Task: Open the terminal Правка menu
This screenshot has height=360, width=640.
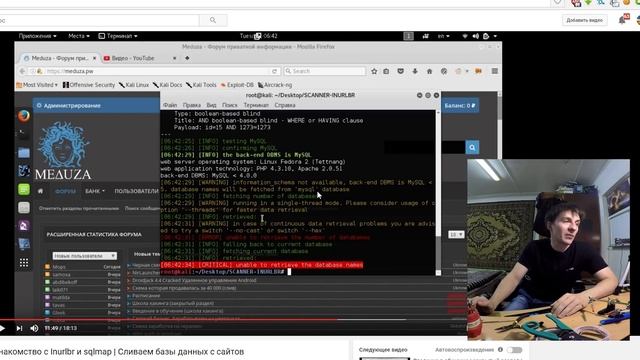Action: tap(191, 105)
